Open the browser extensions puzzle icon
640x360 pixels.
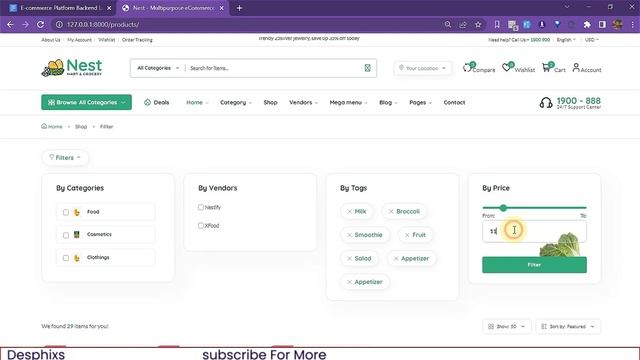point(587,24)
